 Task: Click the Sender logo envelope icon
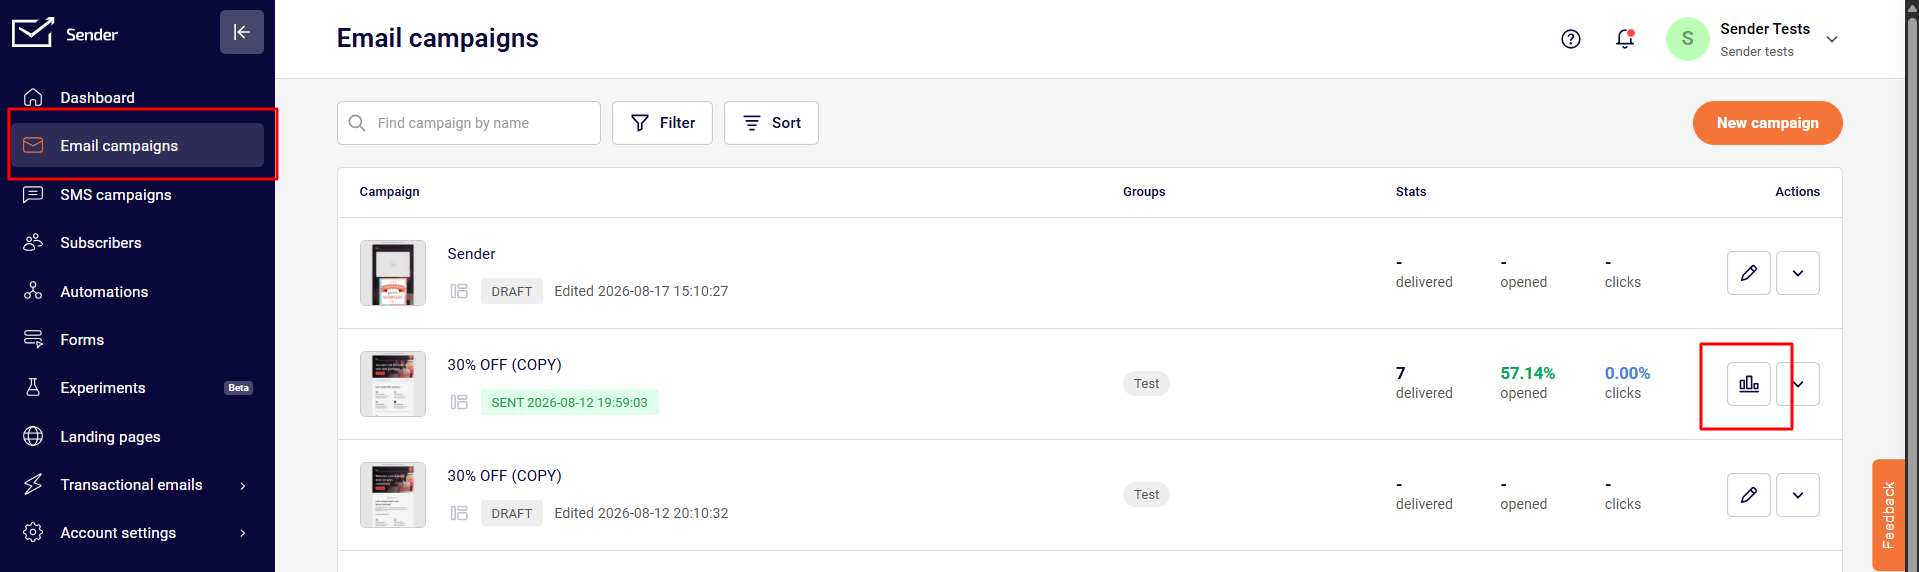tap(33, 32)
